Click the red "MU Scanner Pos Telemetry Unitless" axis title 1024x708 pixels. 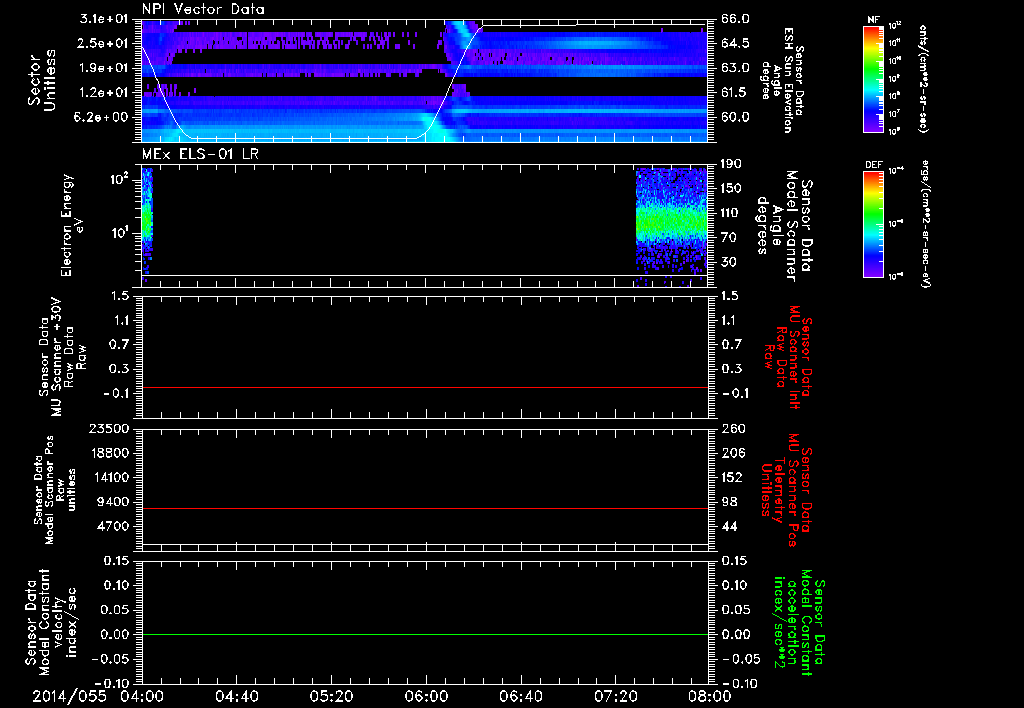coord(787,490)
